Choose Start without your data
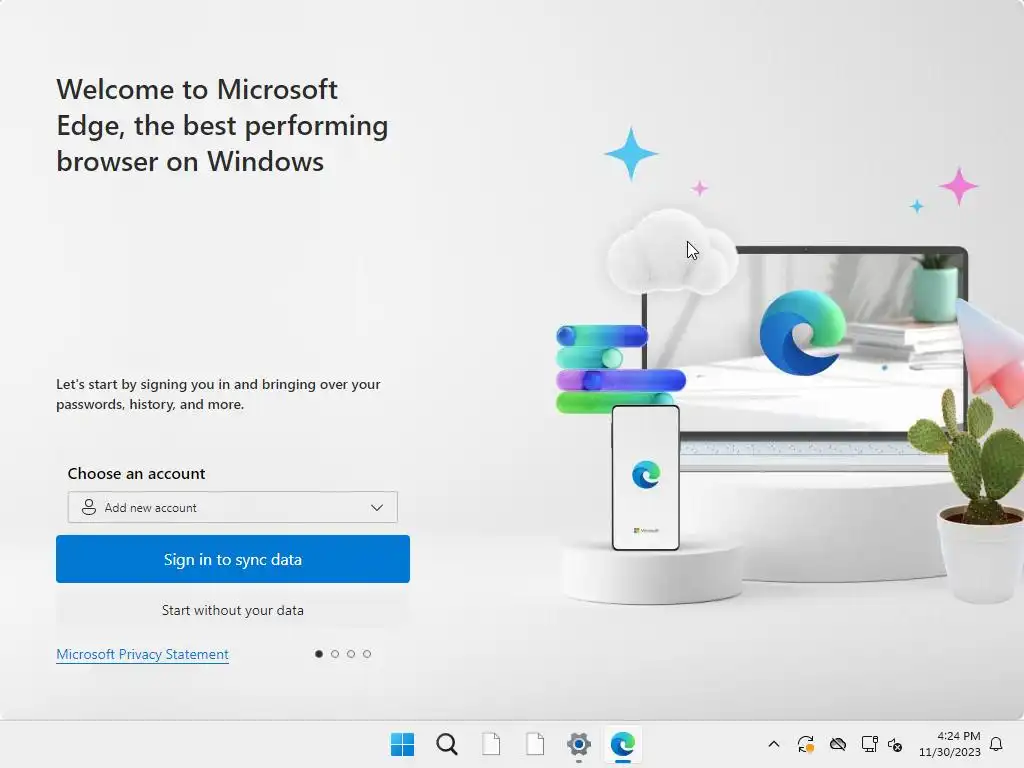 click(232, 610)
